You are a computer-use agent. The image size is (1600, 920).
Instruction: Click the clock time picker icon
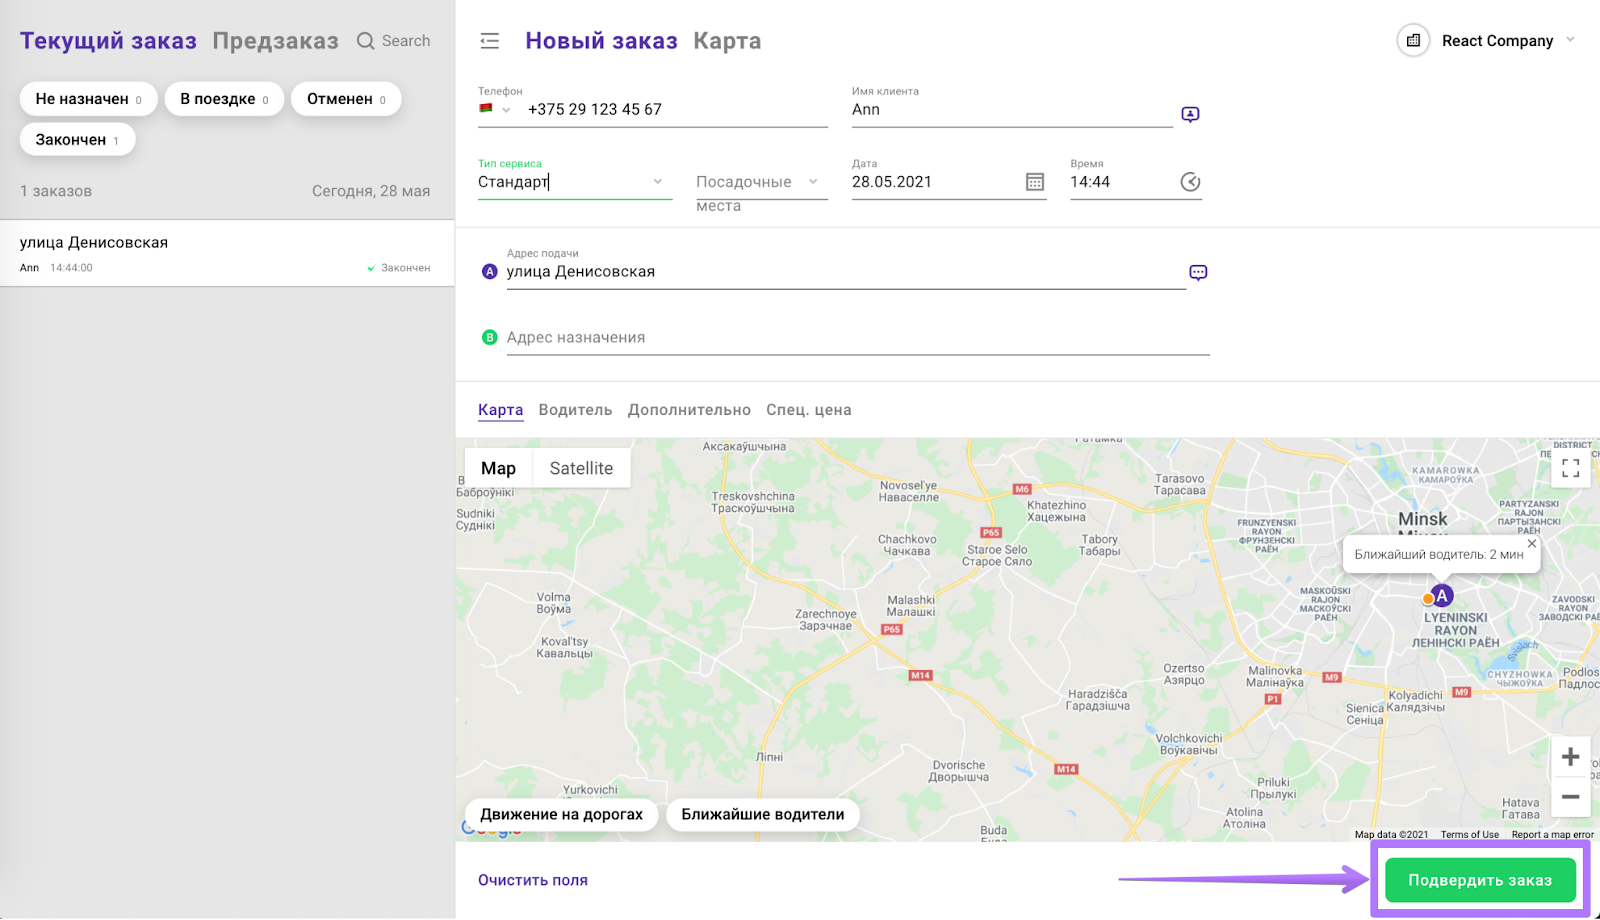[1190, 182]
